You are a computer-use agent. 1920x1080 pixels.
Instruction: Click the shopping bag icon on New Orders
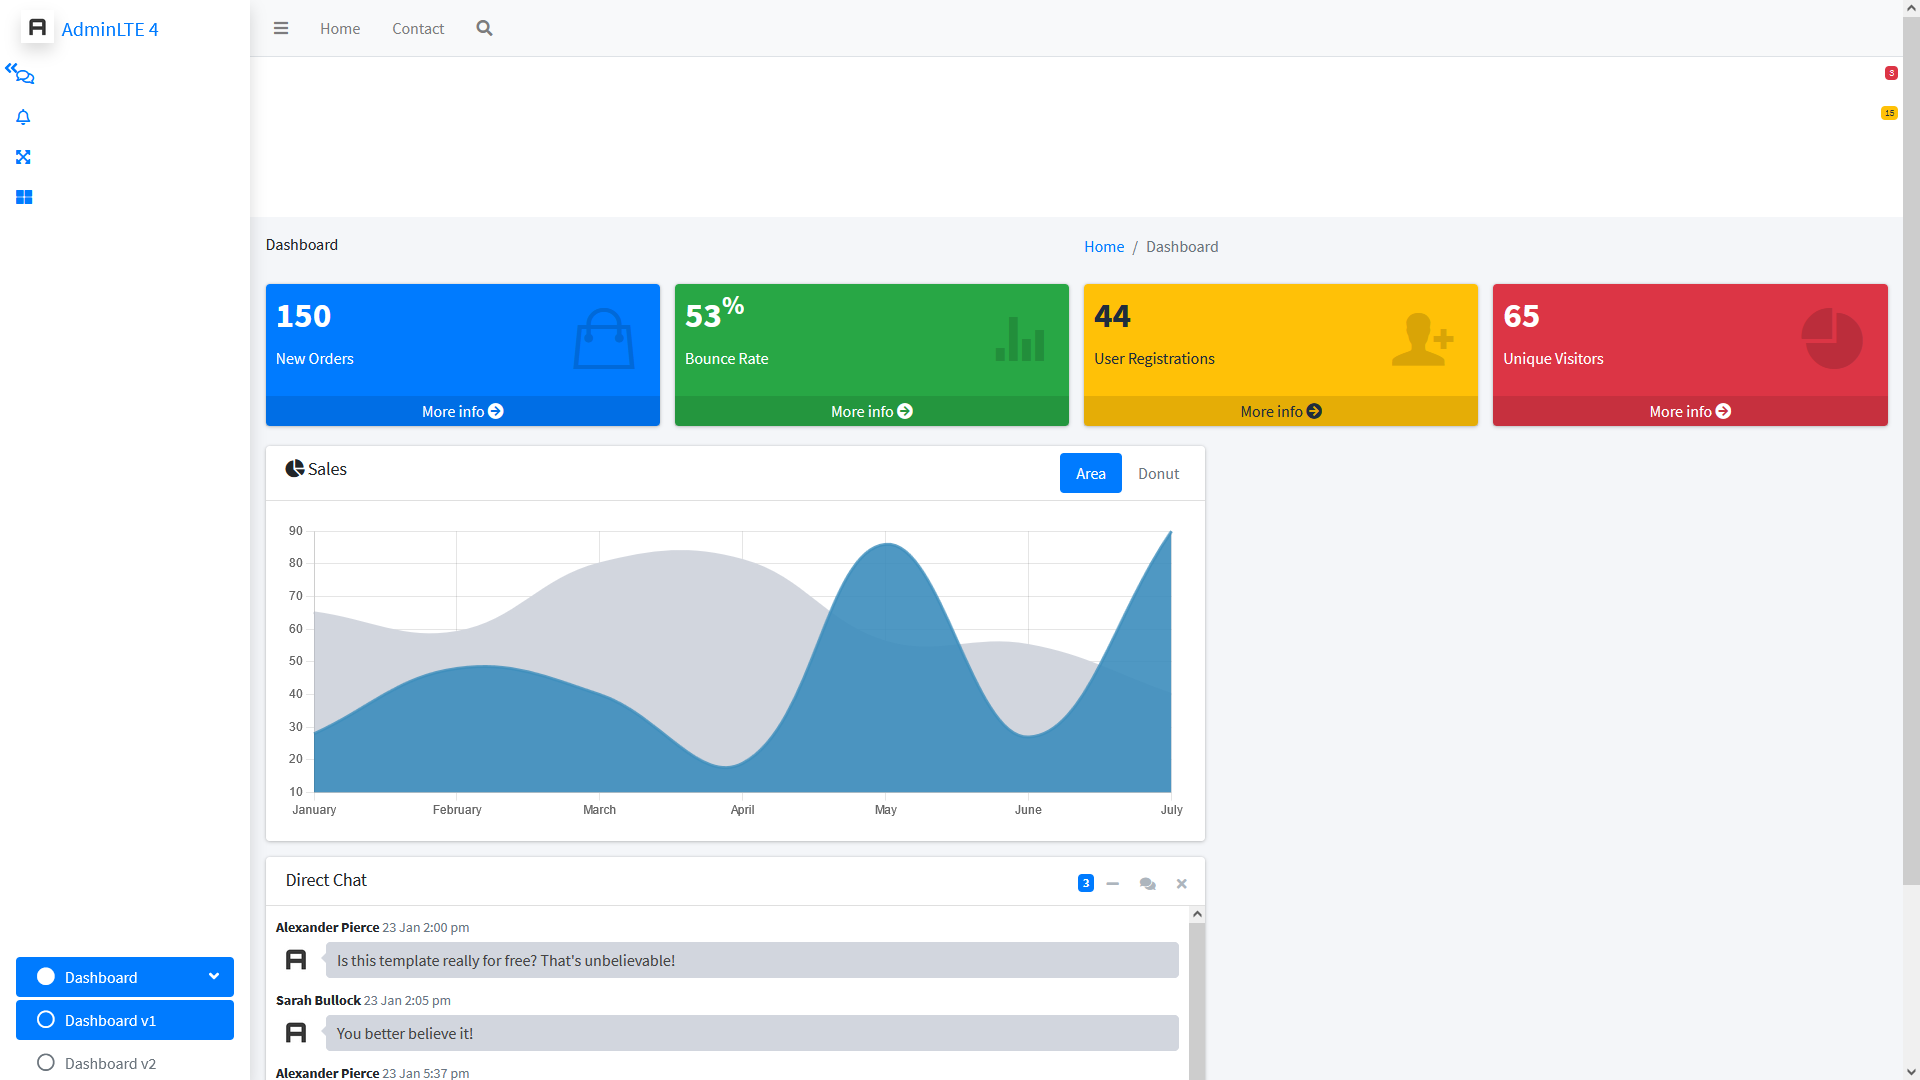604,339
